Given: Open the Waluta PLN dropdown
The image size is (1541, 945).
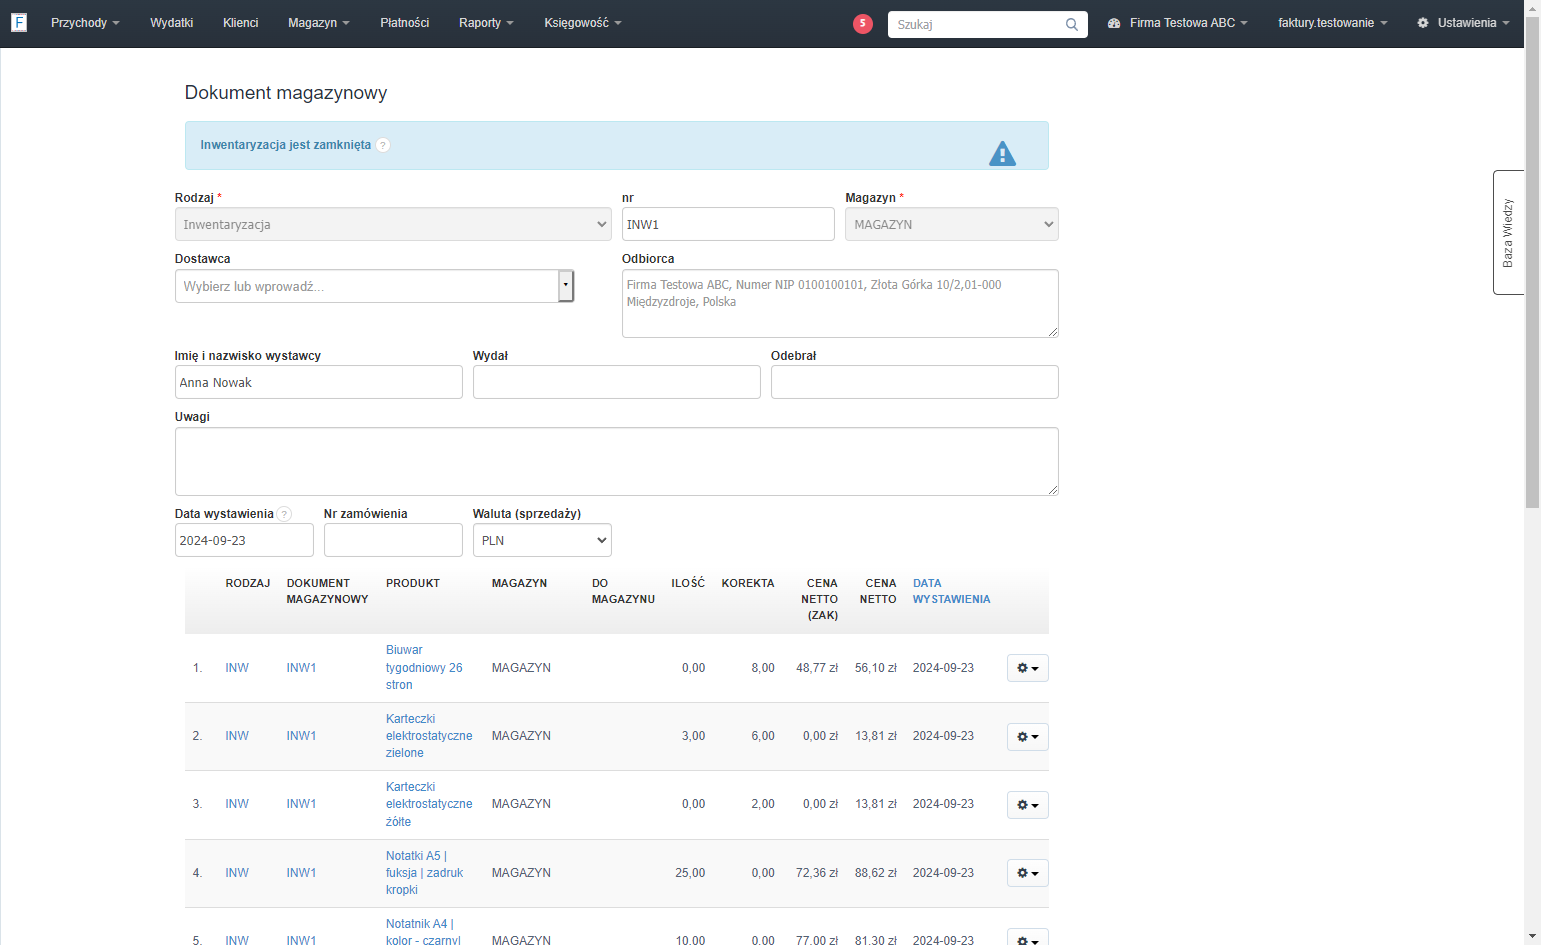Looking at the screenshot, I should click(542, 540).
